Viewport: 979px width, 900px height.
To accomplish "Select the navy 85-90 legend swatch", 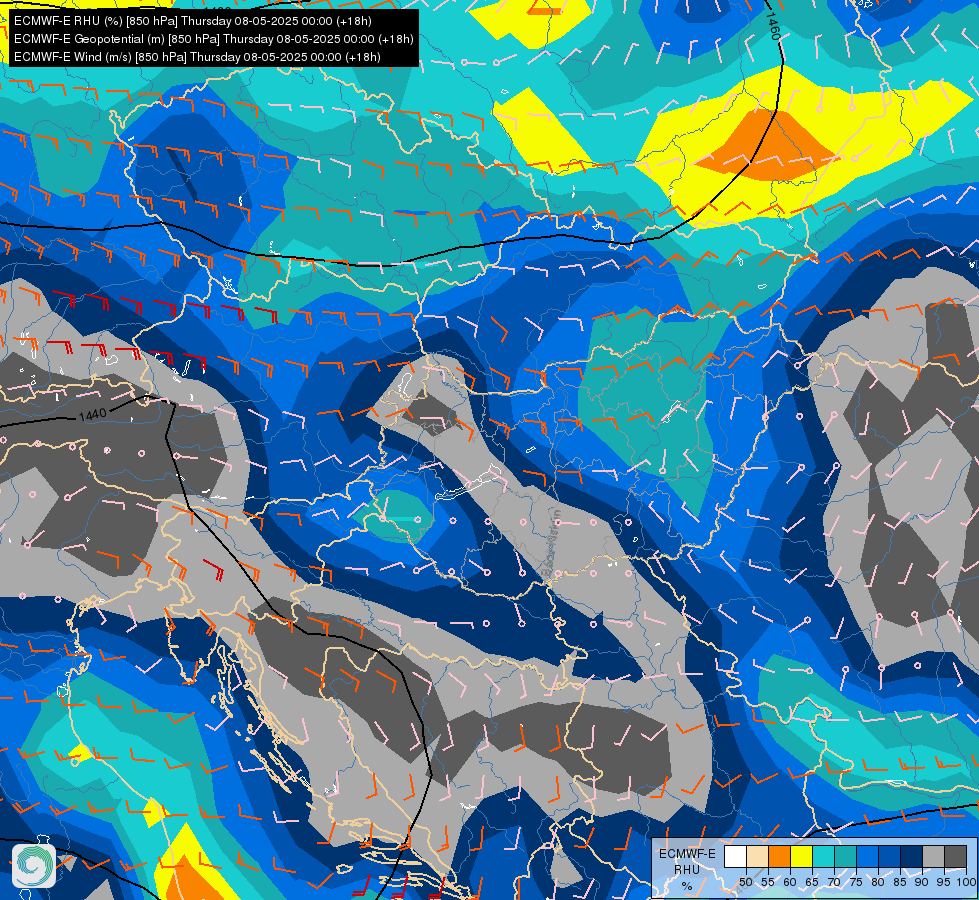I will coord(912,856).
